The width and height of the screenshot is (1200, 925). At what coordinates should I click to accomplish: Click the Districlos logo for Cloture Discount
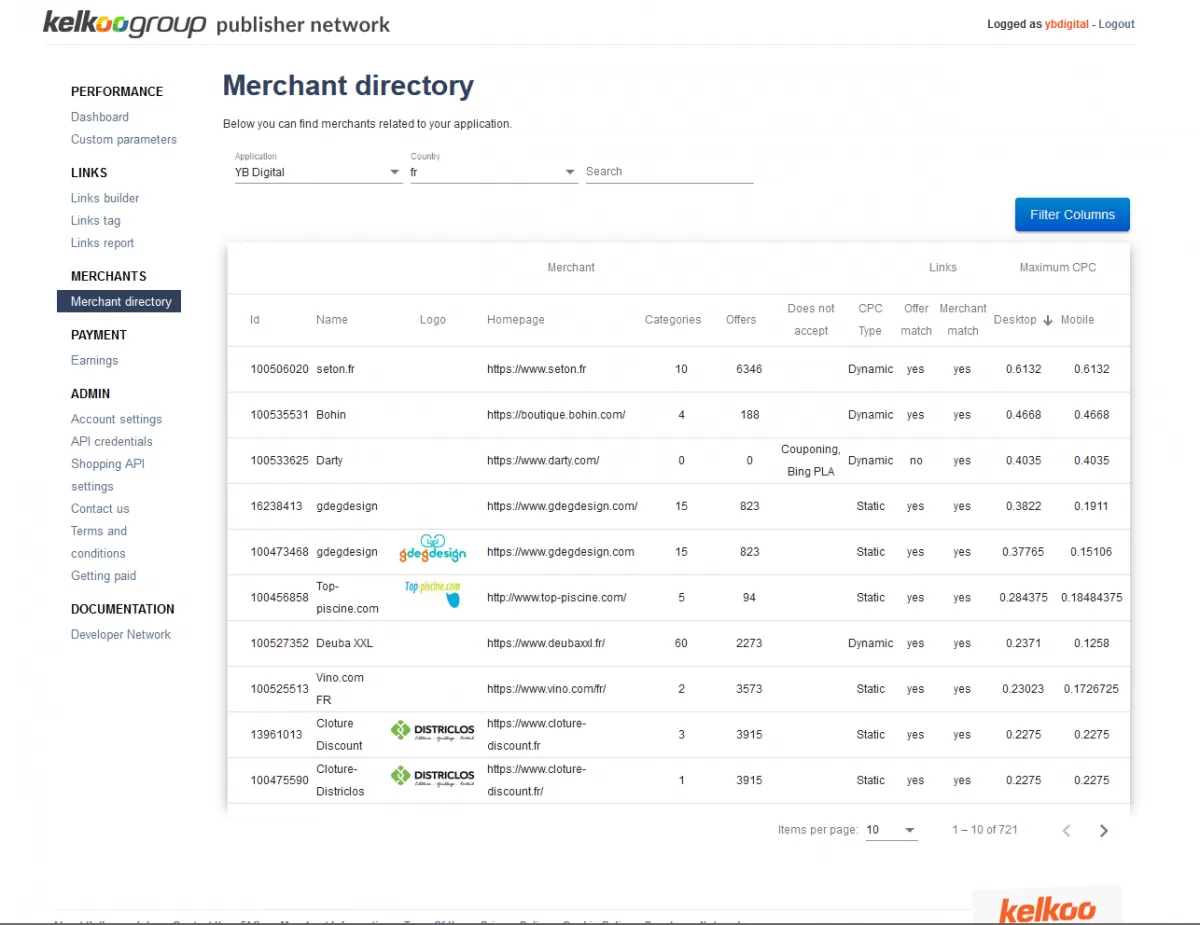(432, 733)
